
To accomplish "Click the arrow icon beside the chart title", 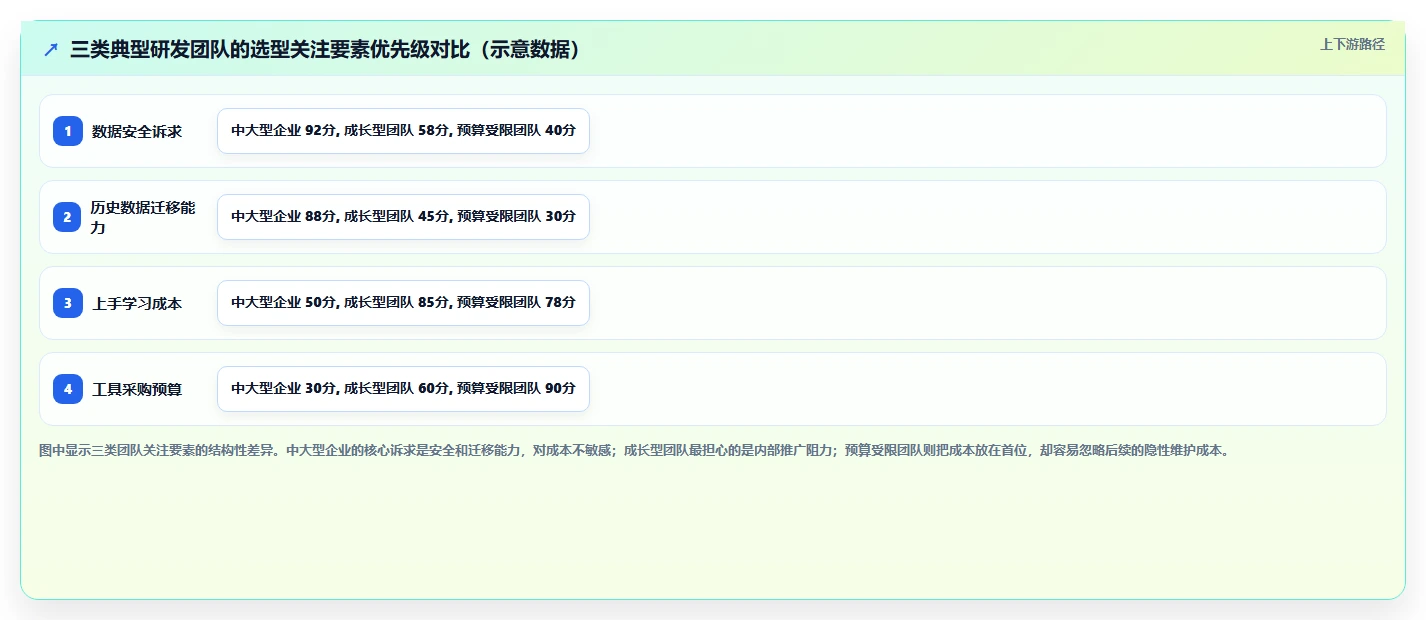I will [x=51, y=50].
